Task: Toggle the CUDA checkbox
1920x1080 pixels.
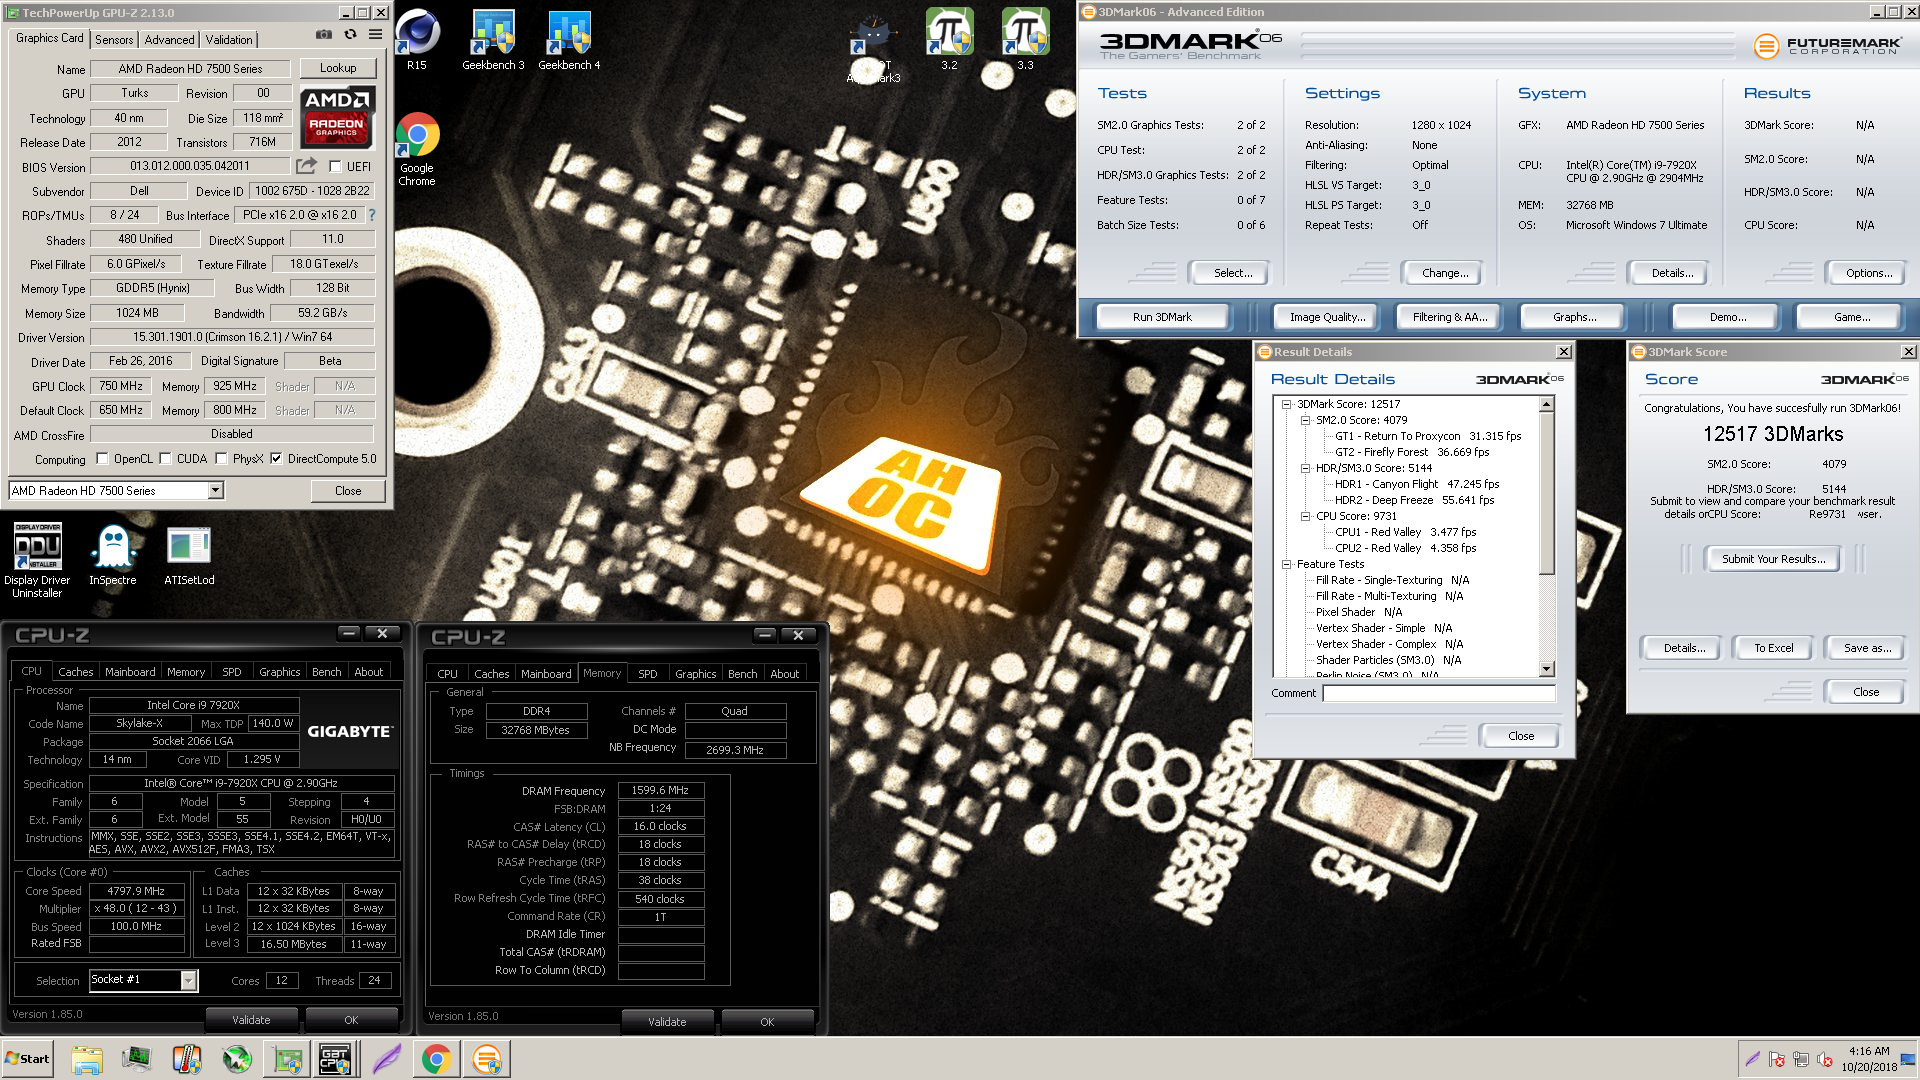Action: (x=165, y=459)
